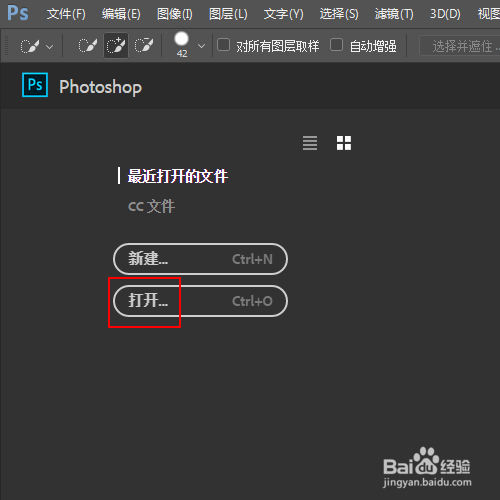Click the Photoshop home logo icon
Screen dimensions: 500x500
35,85
